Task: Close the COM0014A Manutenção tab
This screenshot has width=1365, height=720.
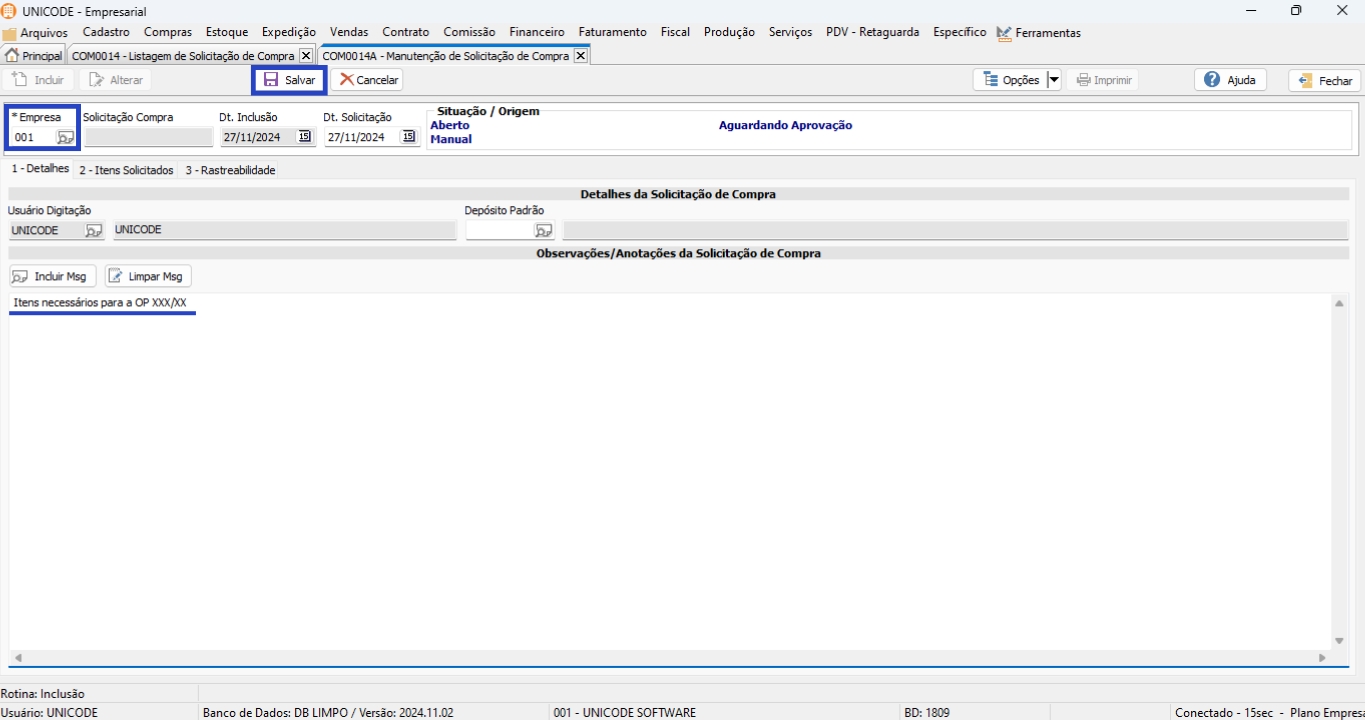Action: click(580, 56)
